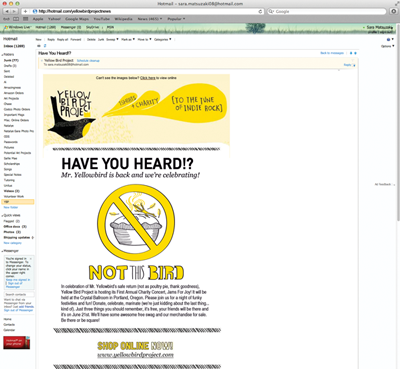Forward this message
This screenshot has width=400, height=369.
click(x=76, y=39)
